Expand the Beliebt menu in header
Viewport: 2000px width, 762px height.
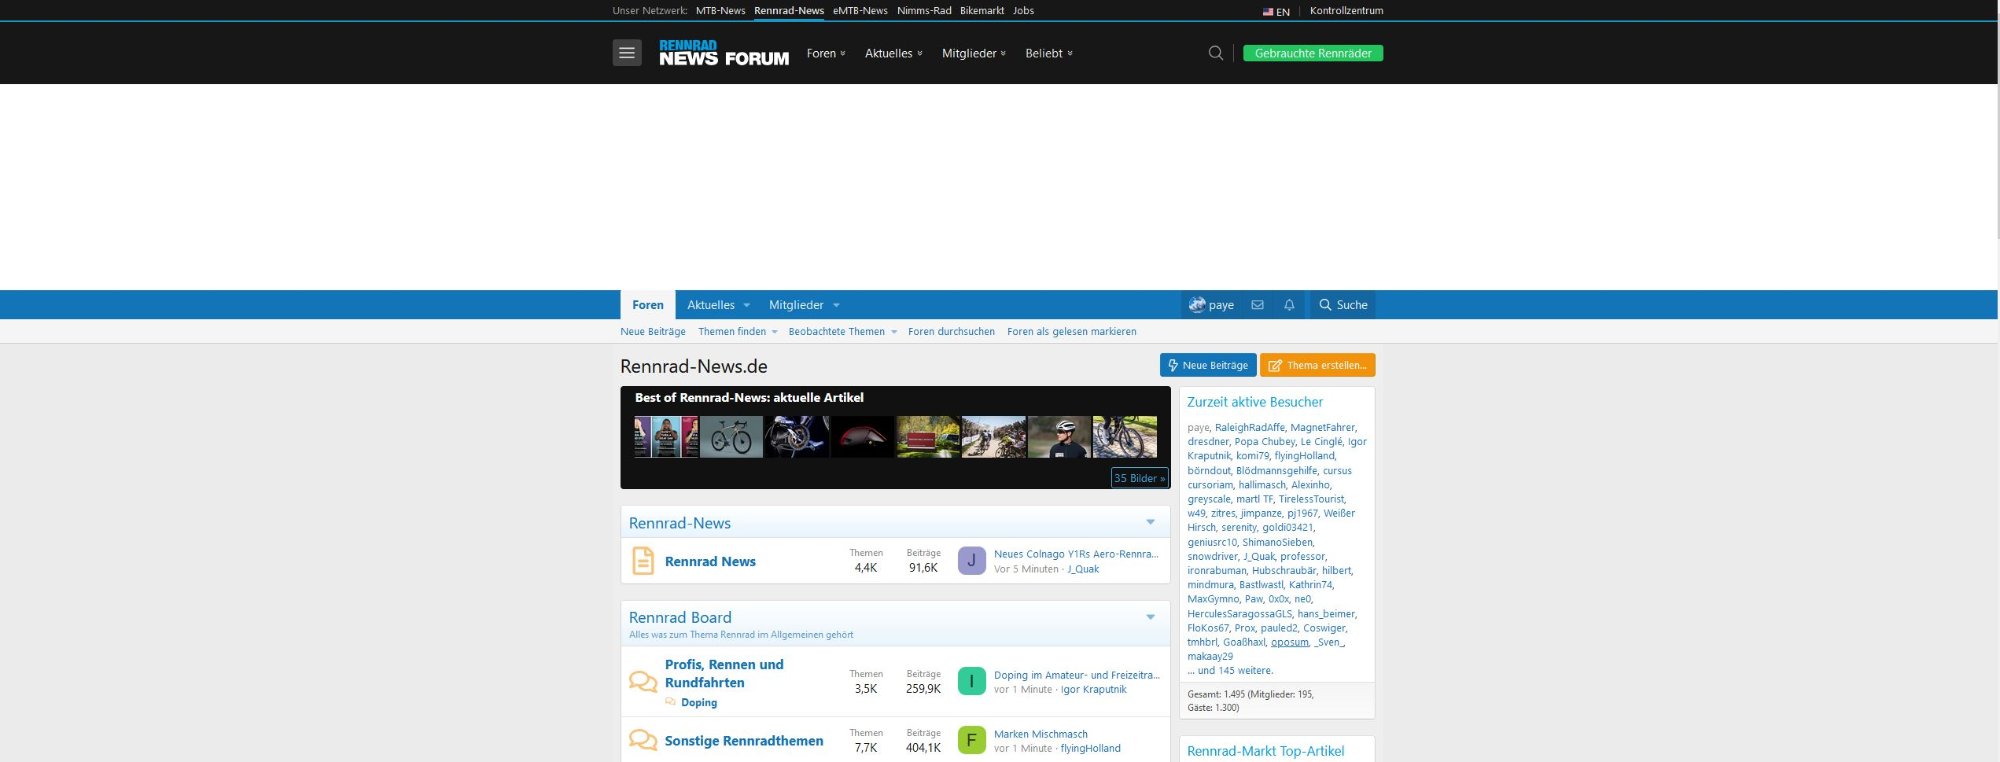pyautogui.click(x=1048, y=53)
